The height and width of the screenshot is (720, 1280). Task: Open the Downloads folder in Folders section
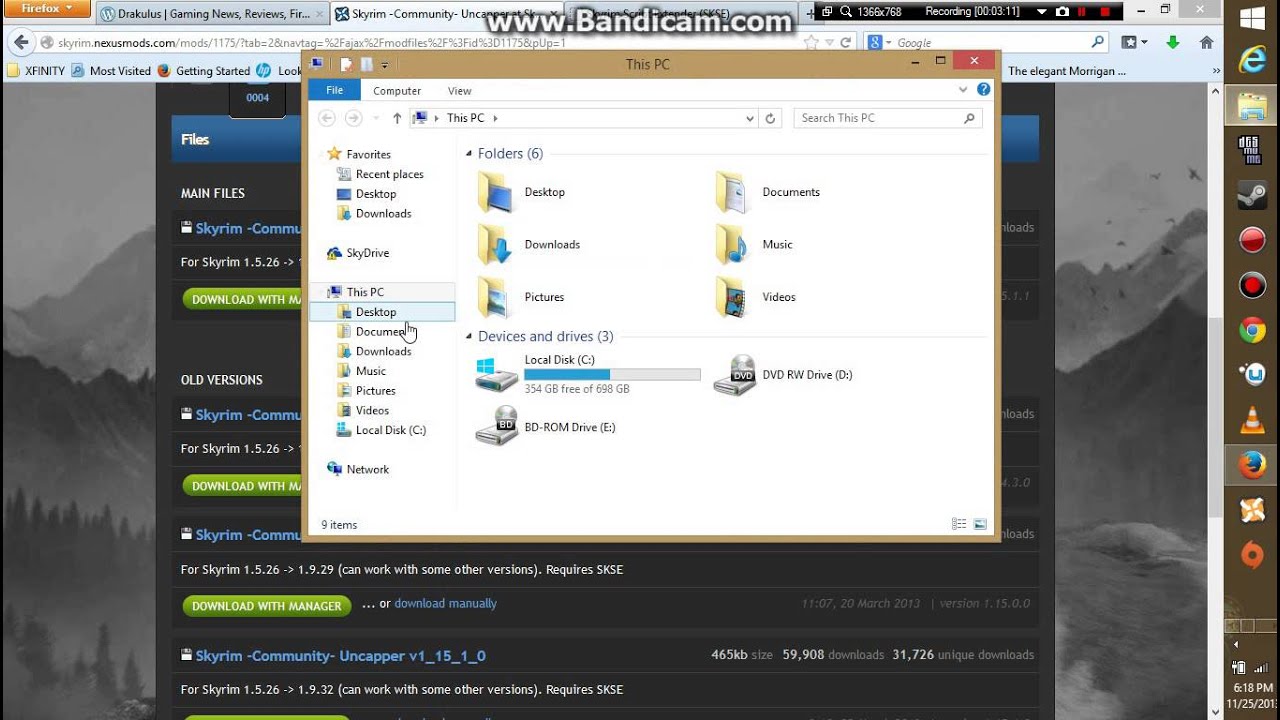pos(495,245)
